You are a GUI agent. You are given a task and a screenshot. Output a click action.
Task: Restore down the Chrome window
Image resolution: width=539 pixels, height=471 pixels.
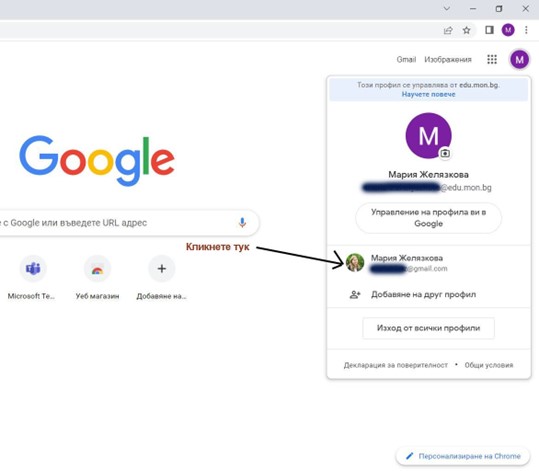tap(499, 9)
